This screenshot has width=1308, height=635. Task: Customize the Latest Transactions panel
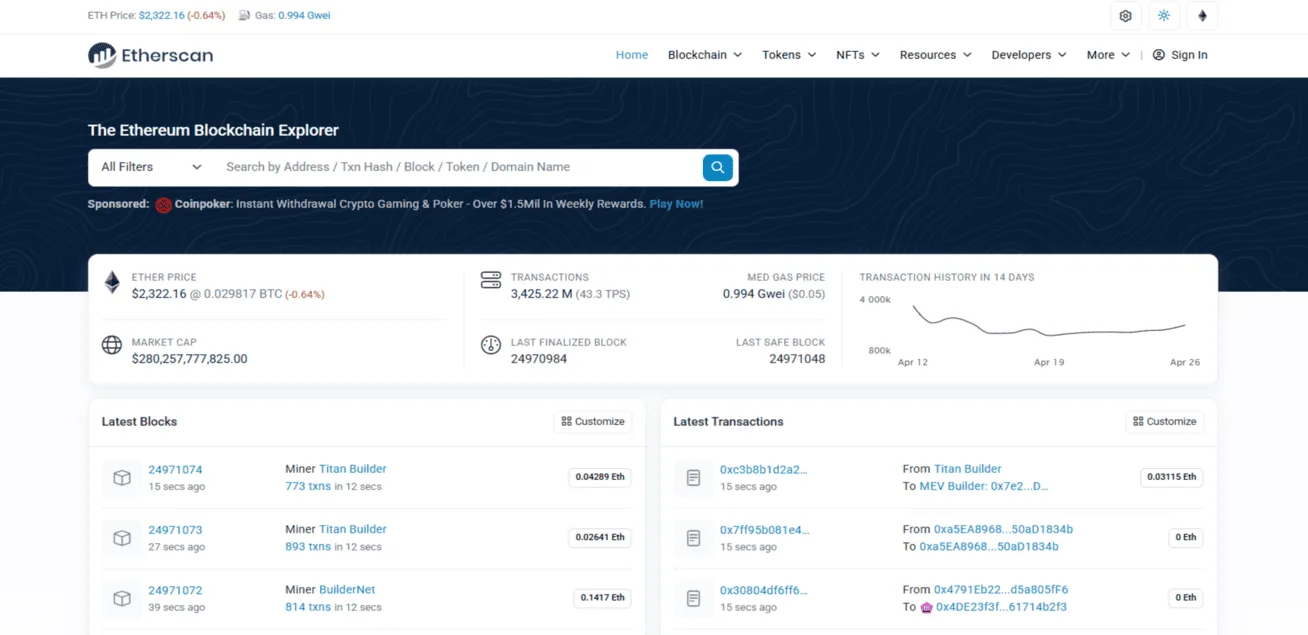(x=1165, y=422)
